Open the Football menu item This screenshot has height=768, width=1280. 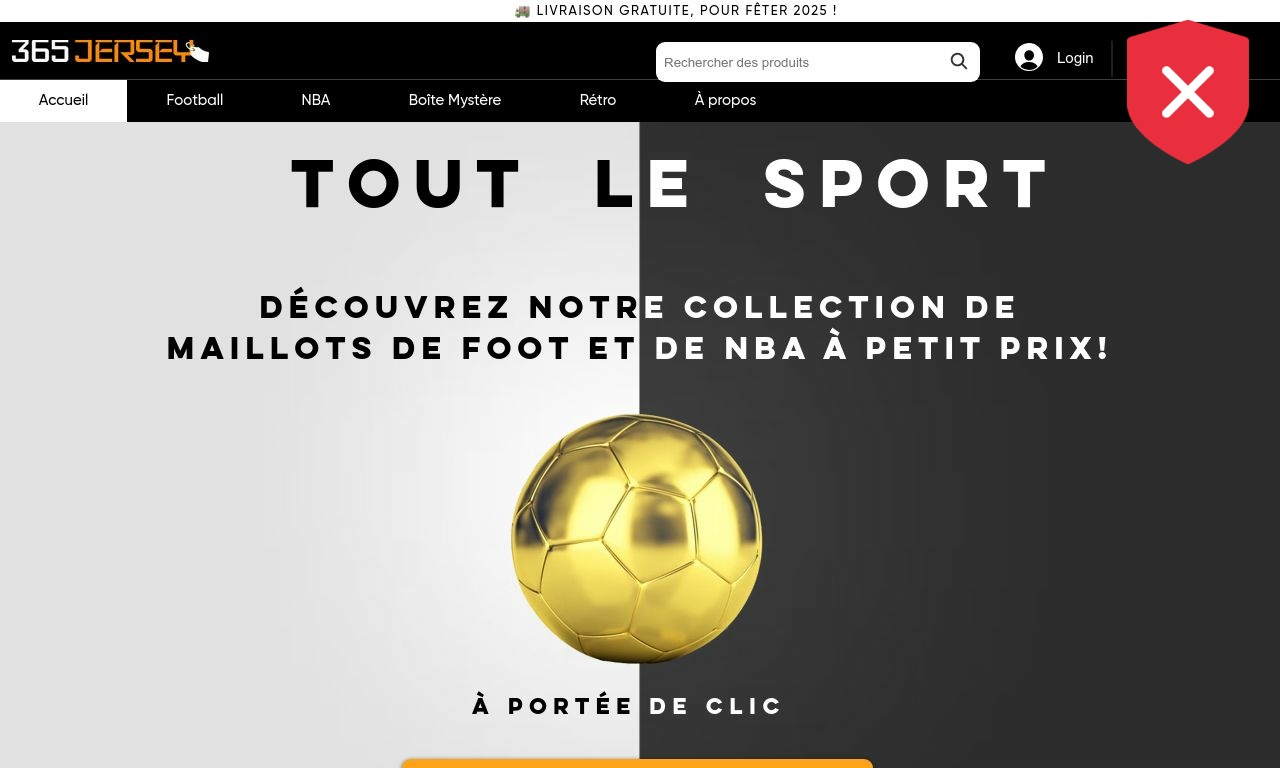point(195,101)
